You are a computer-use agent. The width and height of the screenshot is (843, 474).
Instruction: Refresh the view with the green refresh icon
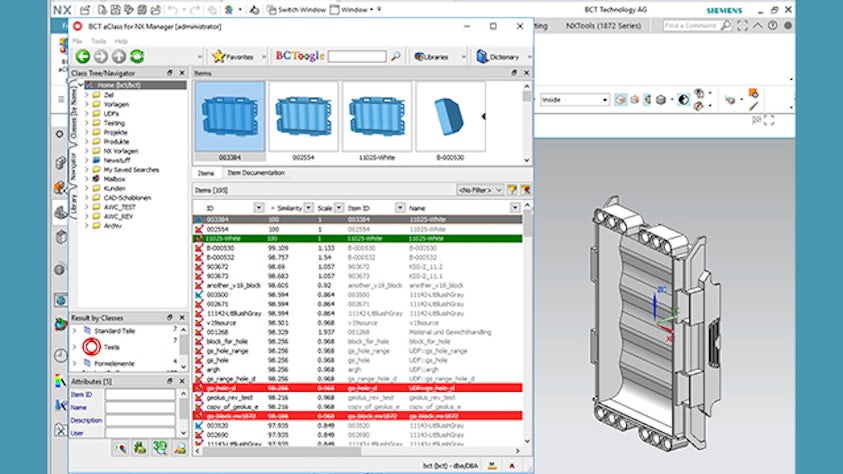point(137,56)
